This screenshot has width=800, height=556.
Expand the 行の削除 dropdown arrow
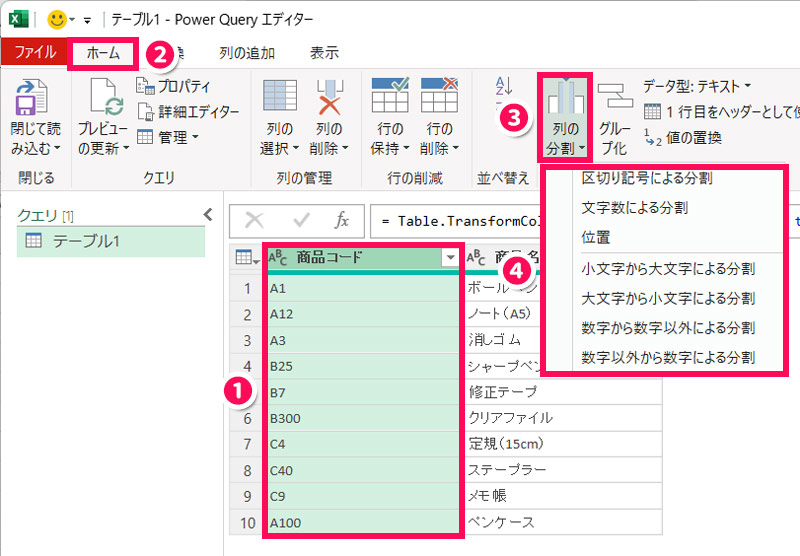456,148
